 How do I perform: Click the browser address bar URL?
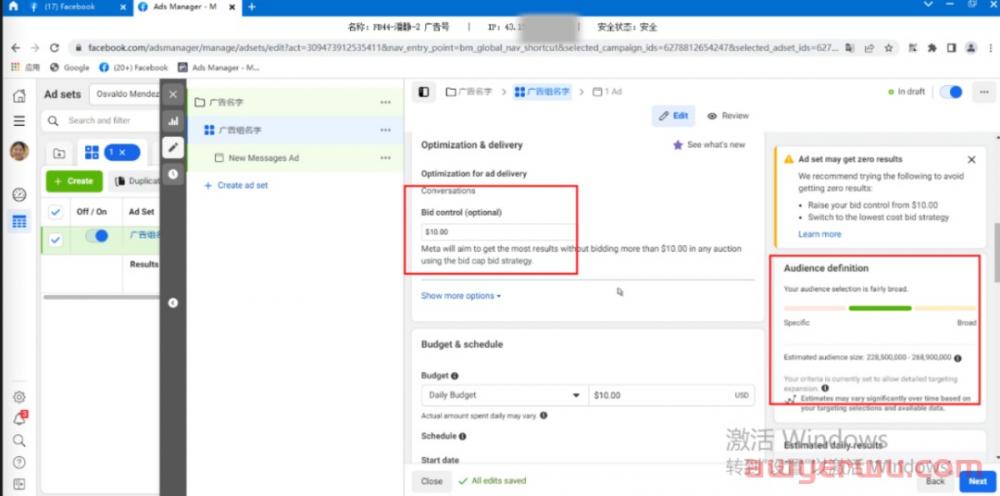(463, 48)
